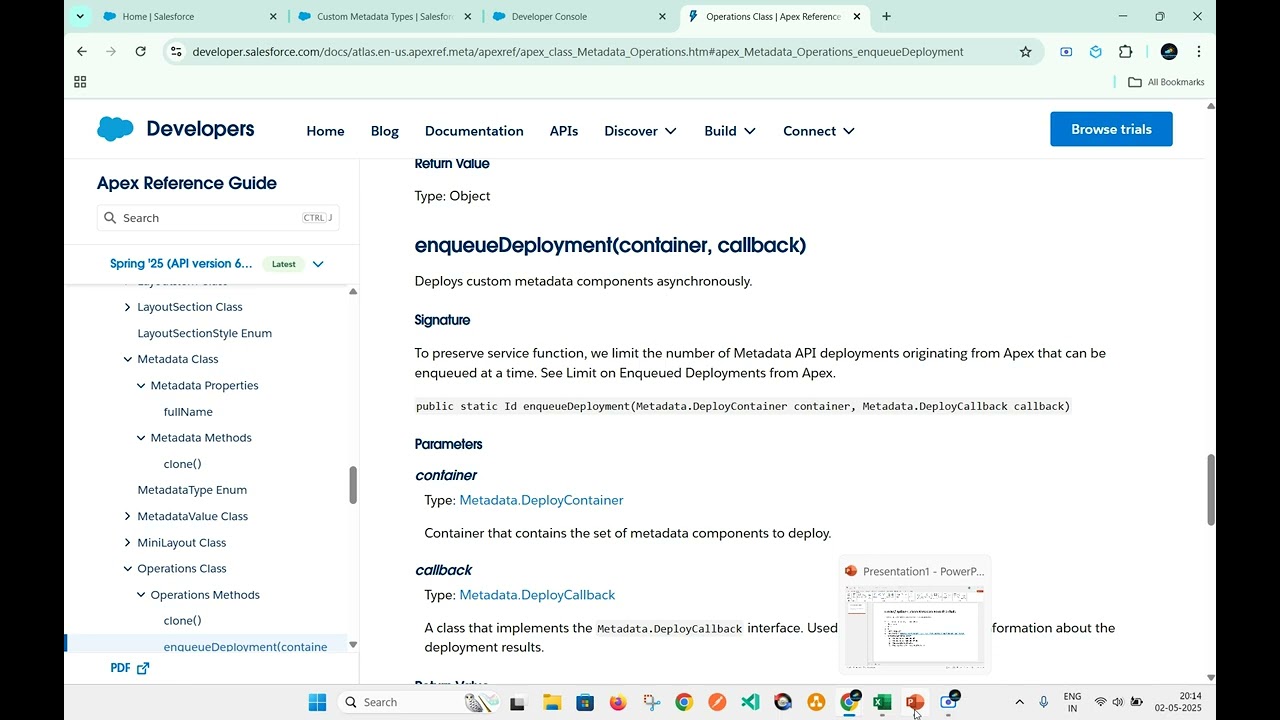This screenshot has height=720, width=1280.
Task: Open the Spring '25 version selector
Action: click(x=217, y=264)
